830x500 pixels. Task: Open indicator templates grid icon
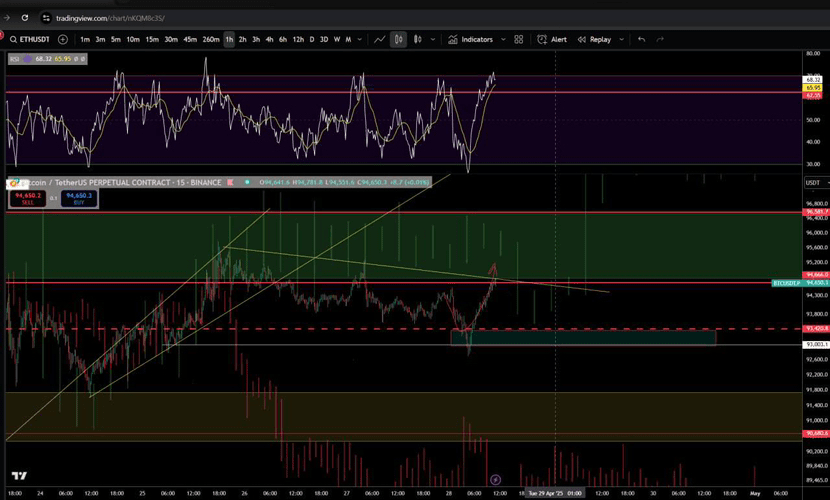[518, 40]
